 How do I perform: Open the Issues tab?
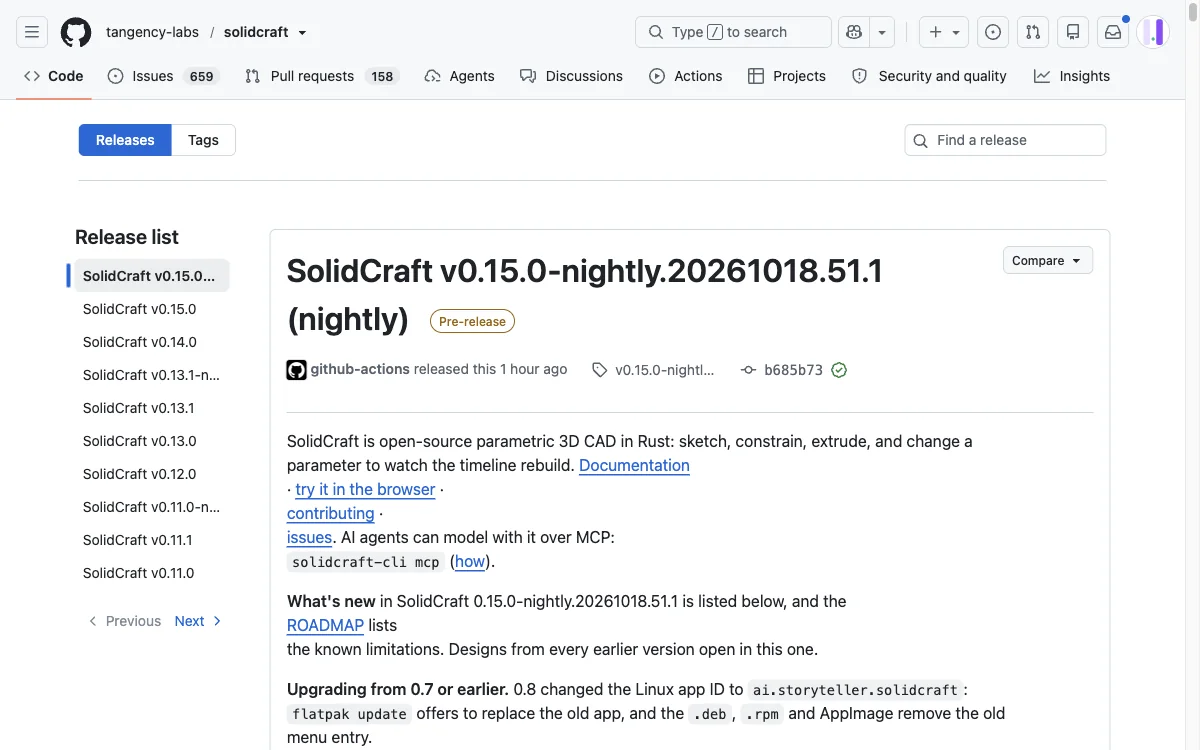[163, 76]
